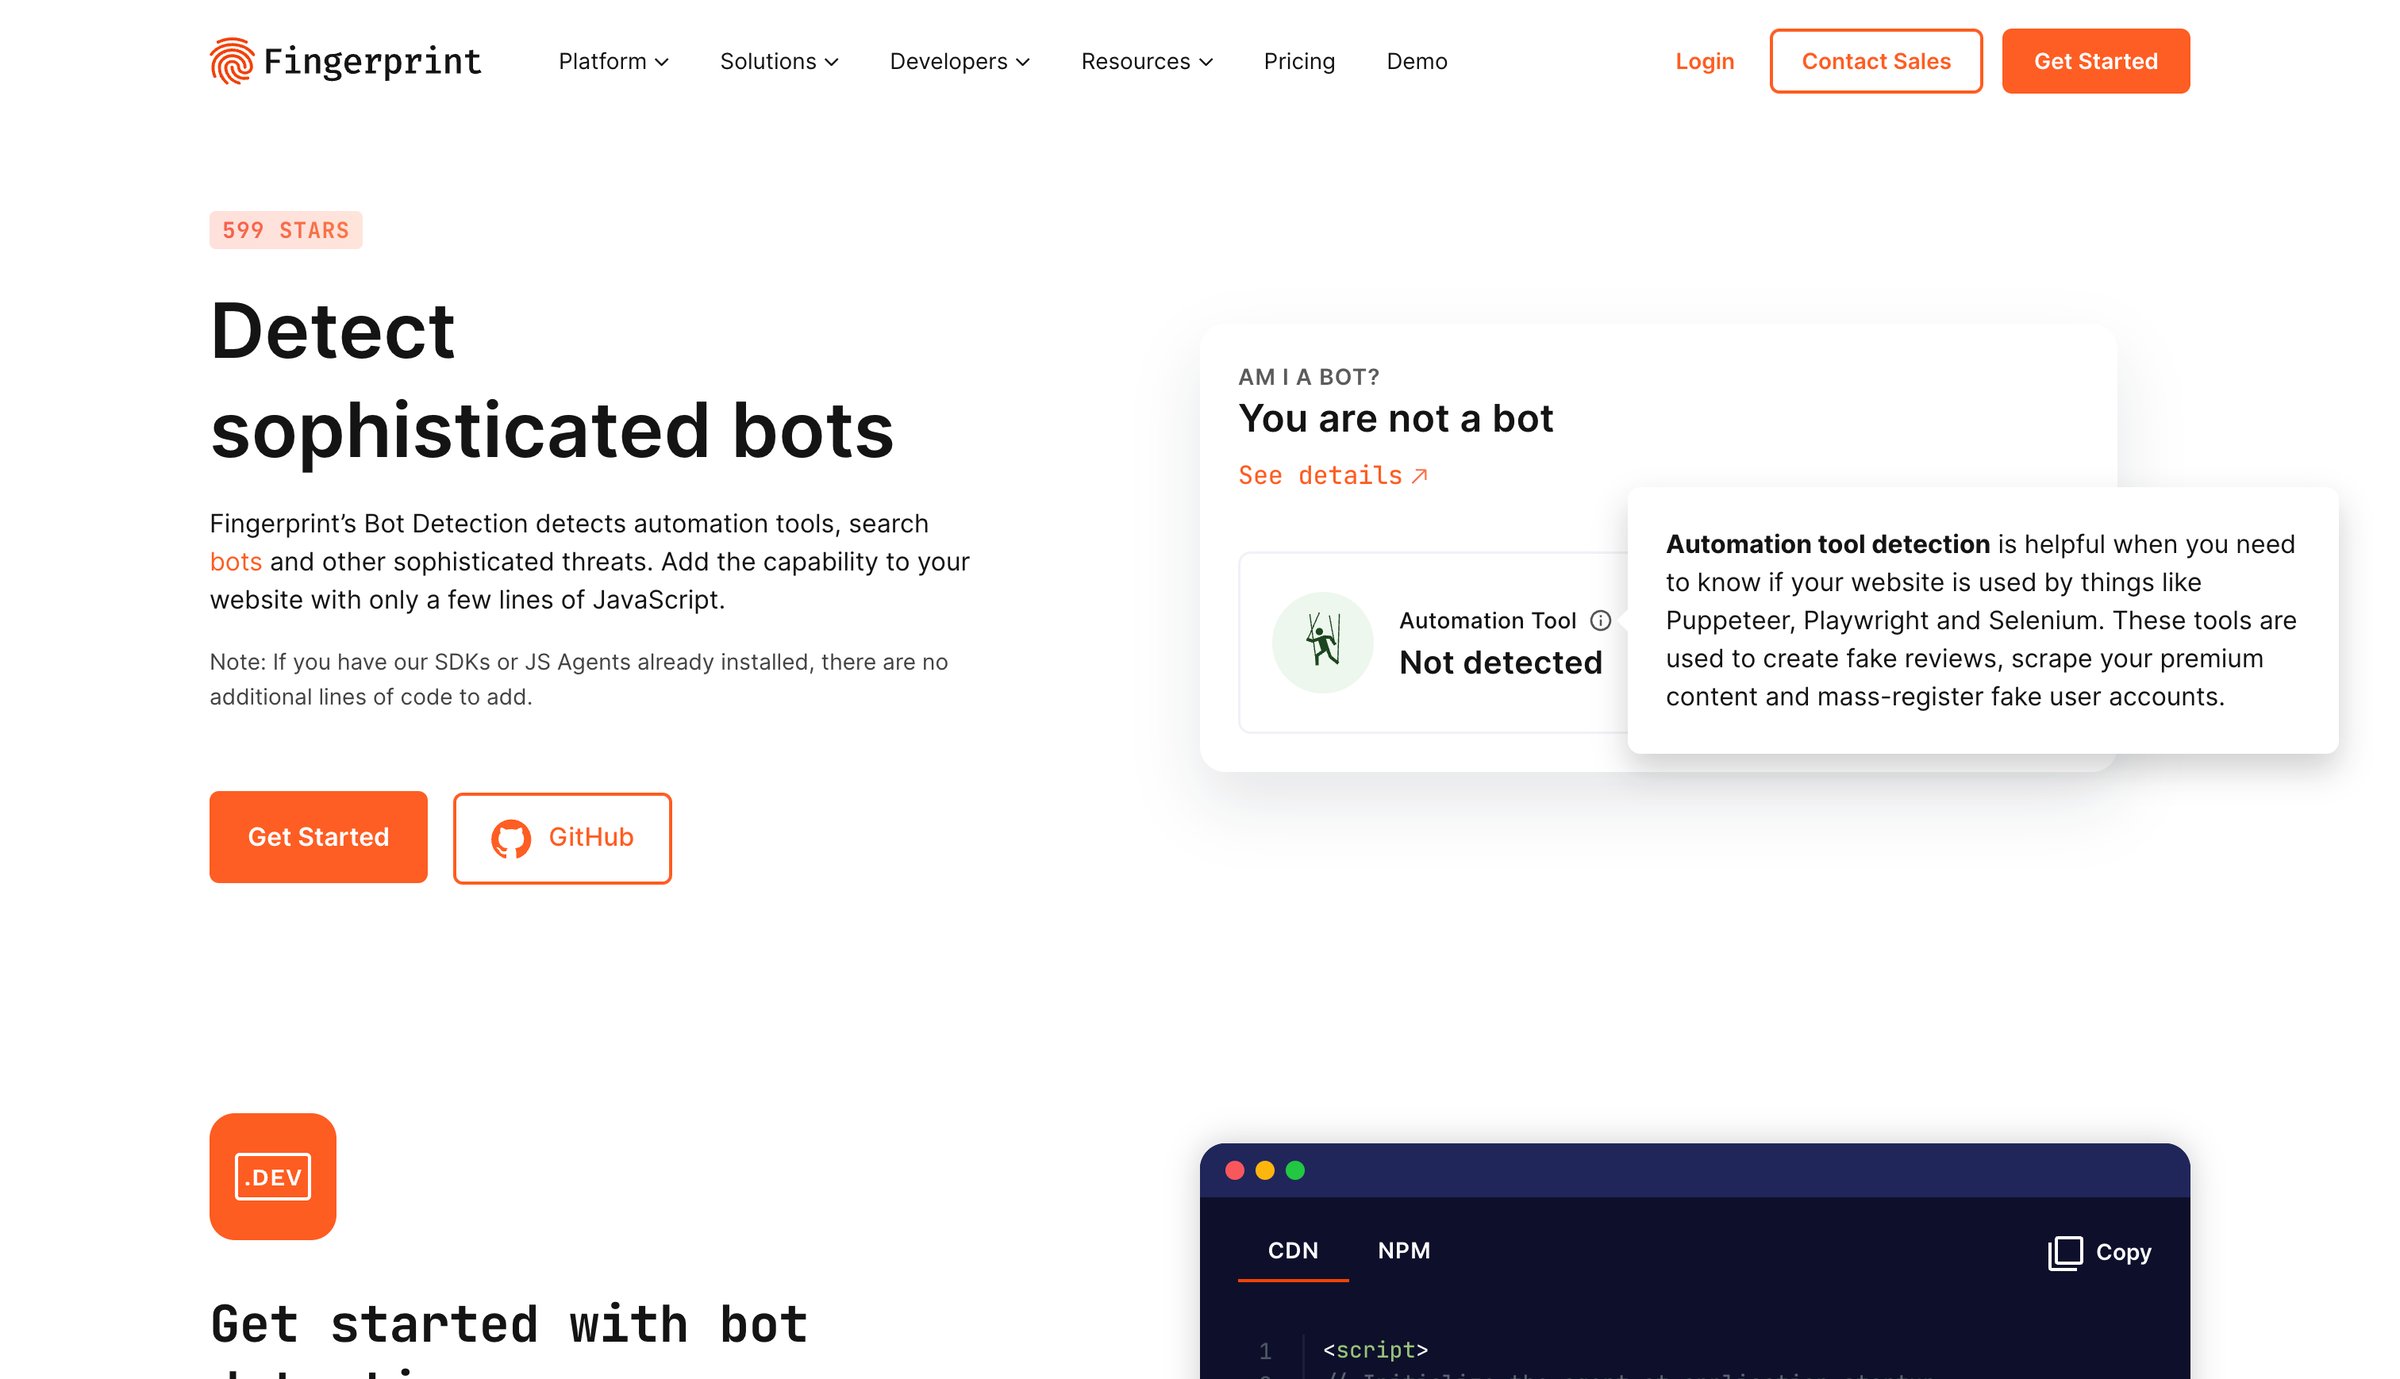Click the 'You are not a bot' heading
2400x1379 pixels.
(x=1396, y=418)
